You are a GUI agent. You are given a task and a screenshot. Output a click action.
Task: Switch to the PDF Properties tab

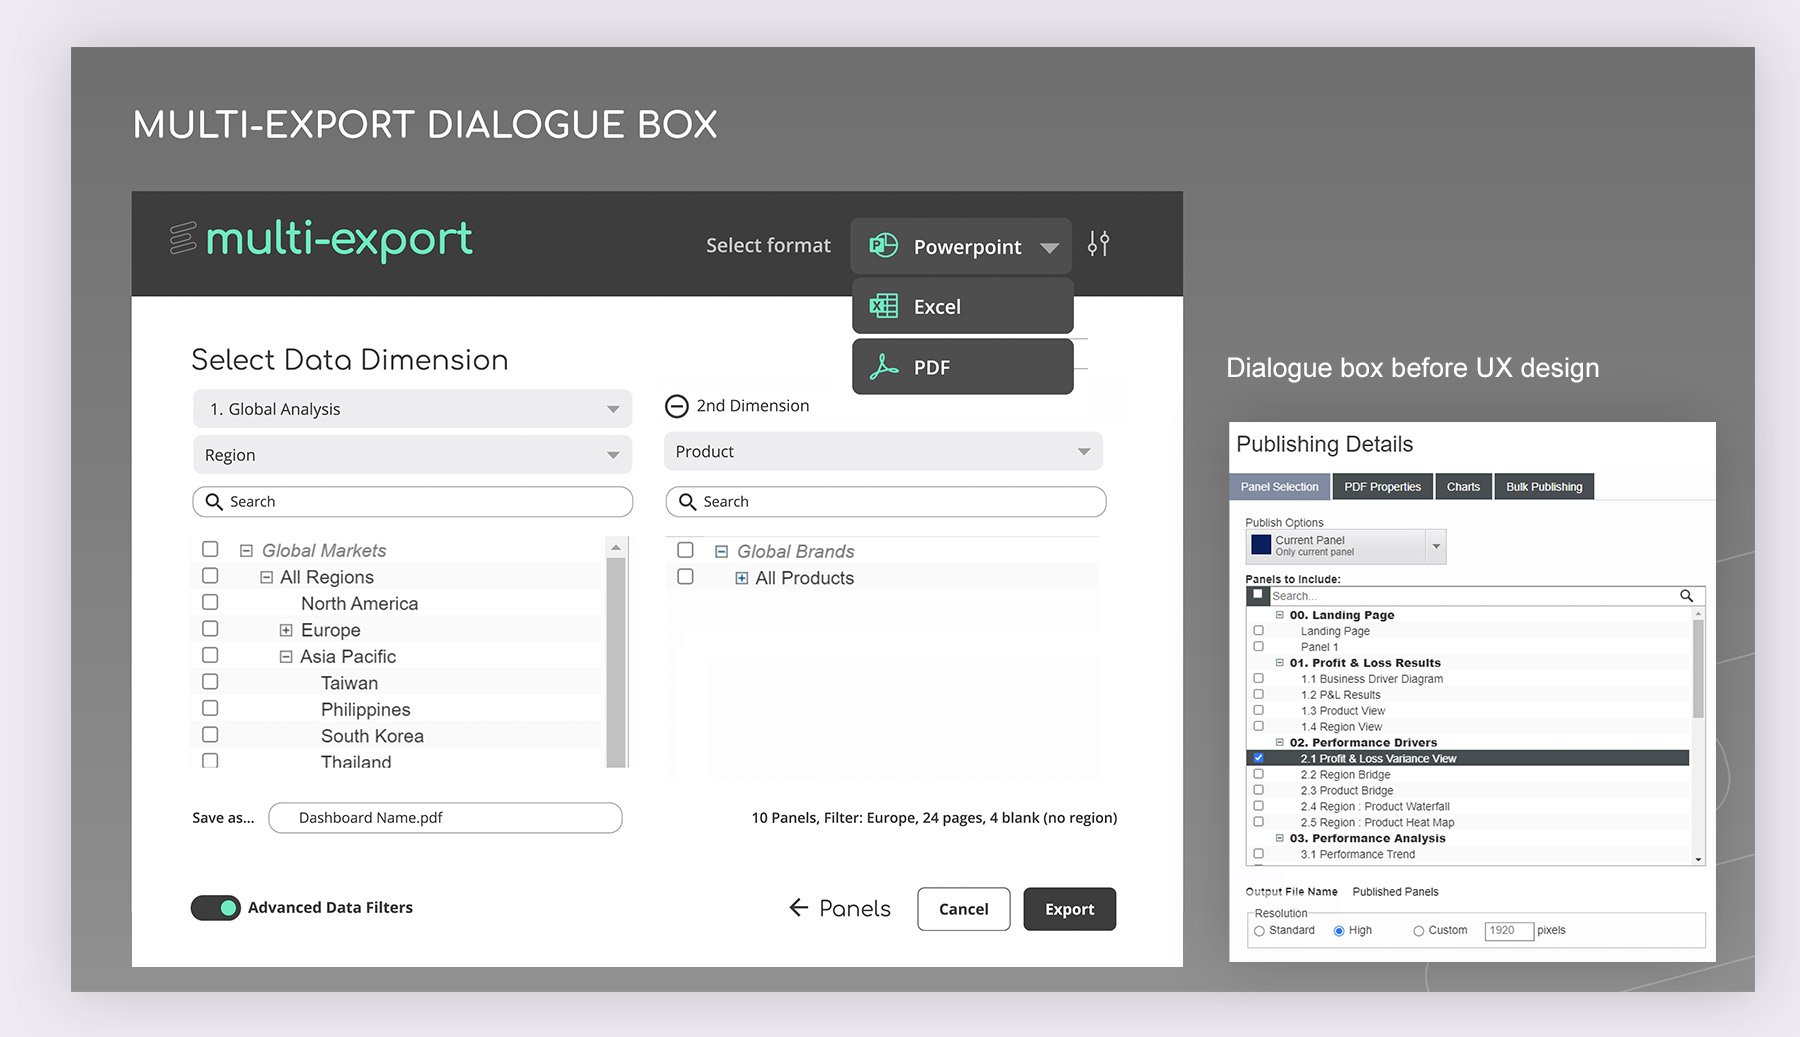point(1382,487)
